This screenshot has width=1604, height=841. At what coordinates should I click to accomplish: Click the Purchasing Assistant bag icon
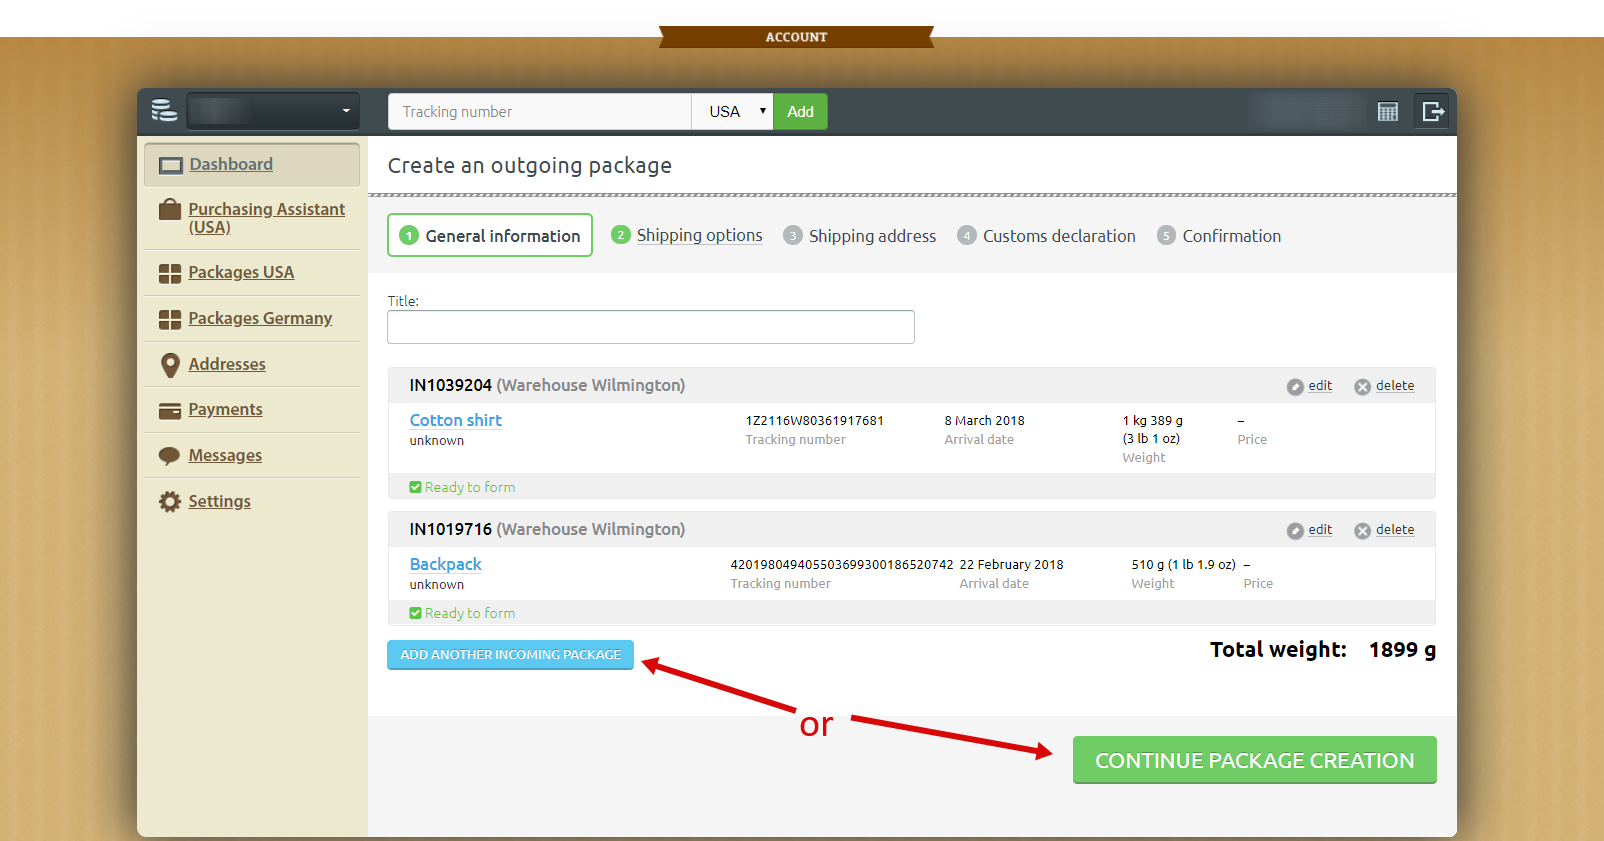click(x=170, y=210)
